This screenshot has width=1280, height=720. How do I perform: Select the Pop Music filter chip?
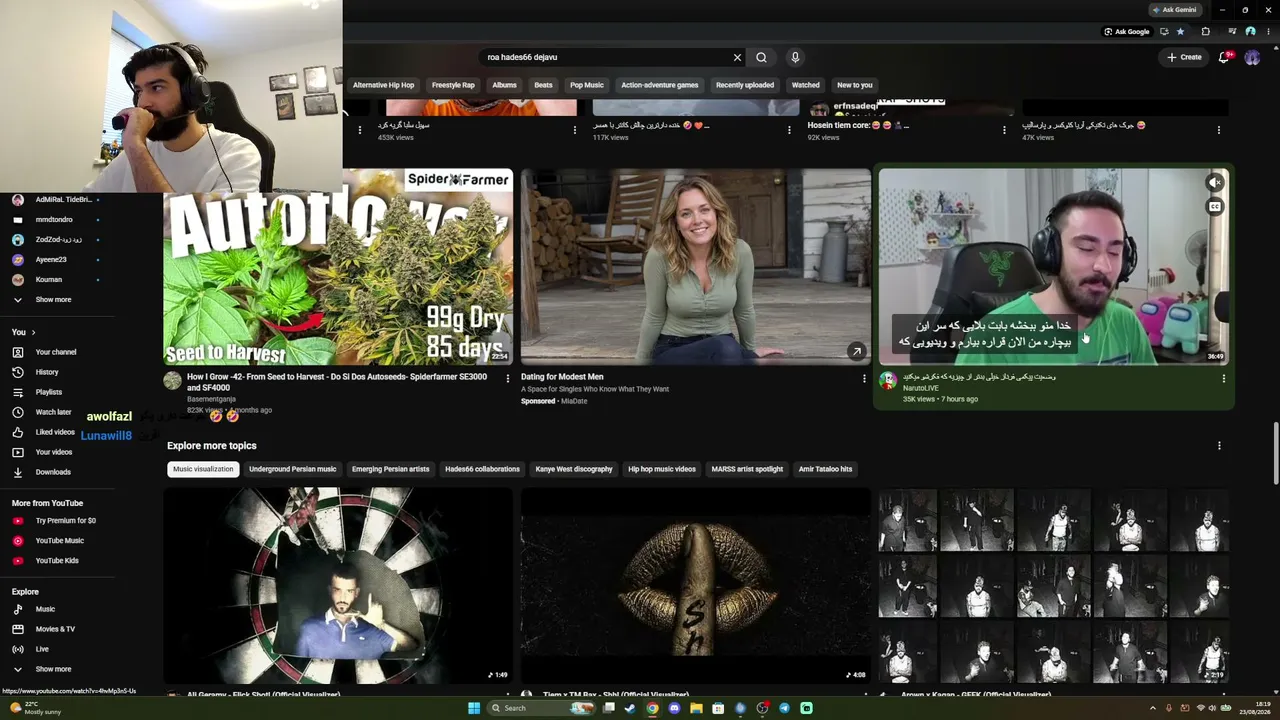coord(587,85)
